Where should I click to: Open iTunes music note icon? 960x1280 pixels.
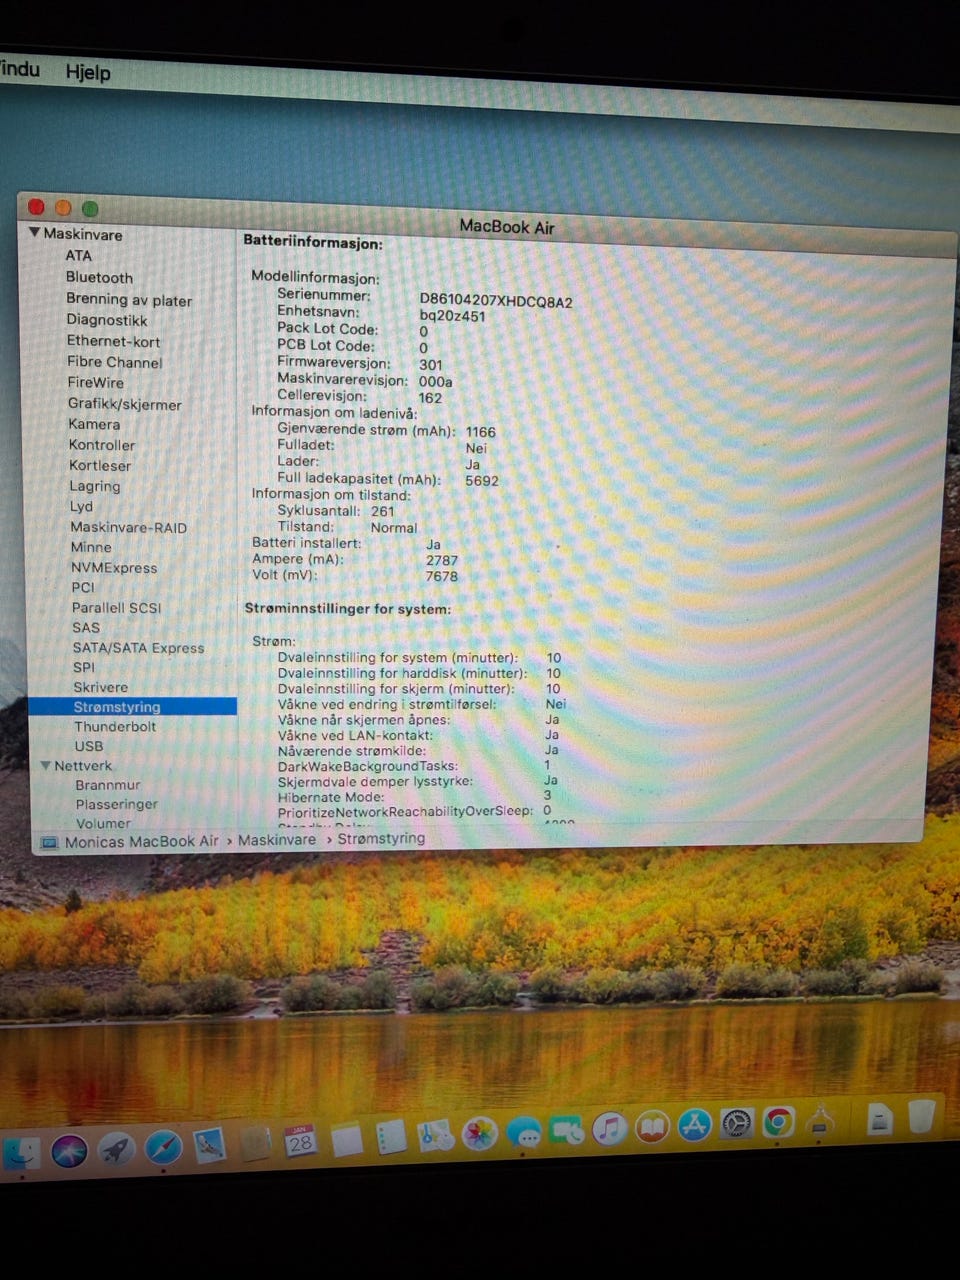coord(608,1129)
